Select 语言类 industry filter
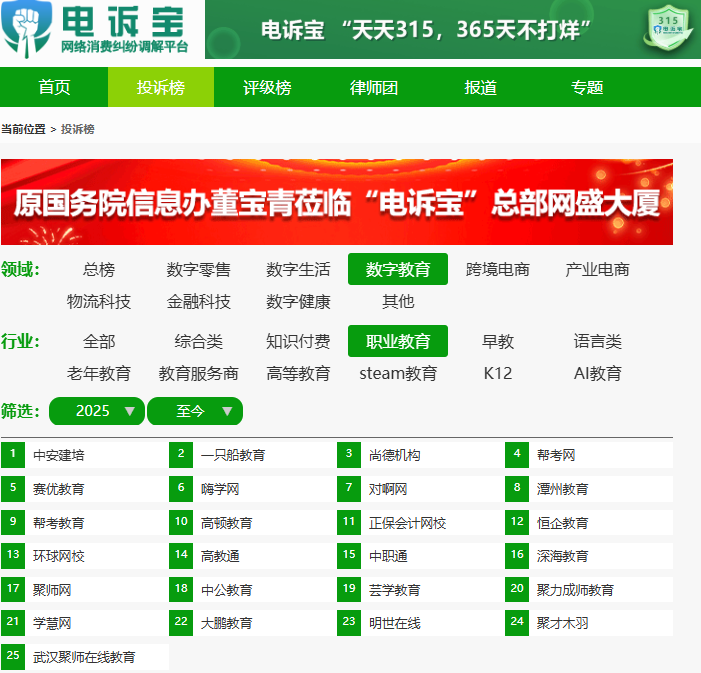701x673 pixels. point(597,341)
